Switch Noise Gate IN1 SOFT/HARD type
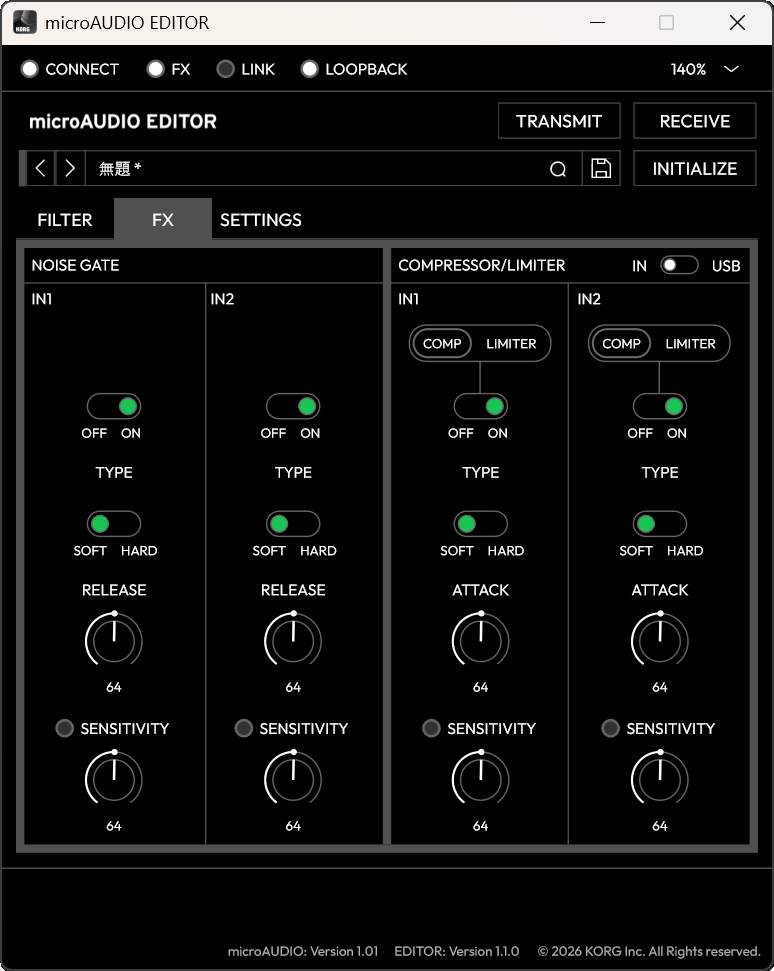 coord(114,524)
